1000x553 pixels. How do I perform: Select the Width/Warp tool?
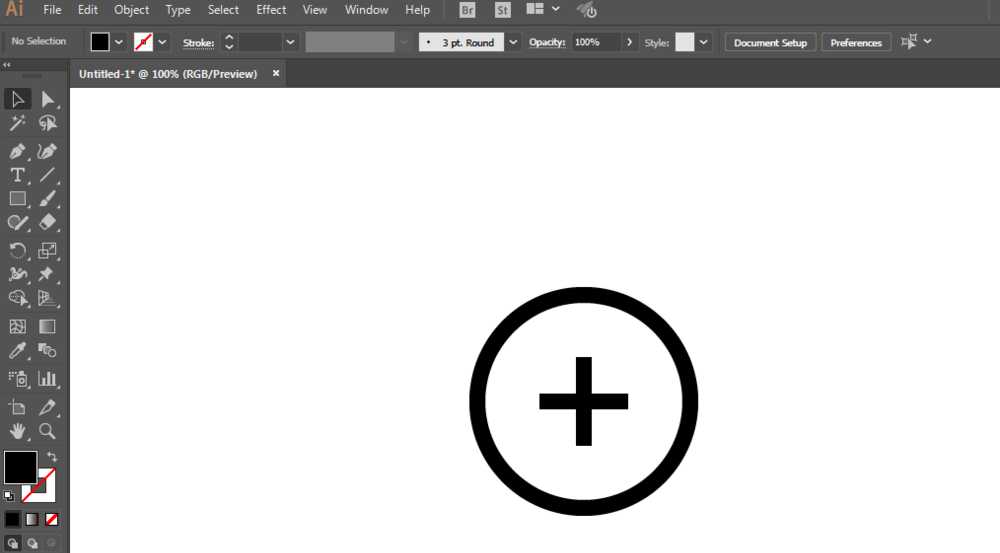tap(17, 274)
